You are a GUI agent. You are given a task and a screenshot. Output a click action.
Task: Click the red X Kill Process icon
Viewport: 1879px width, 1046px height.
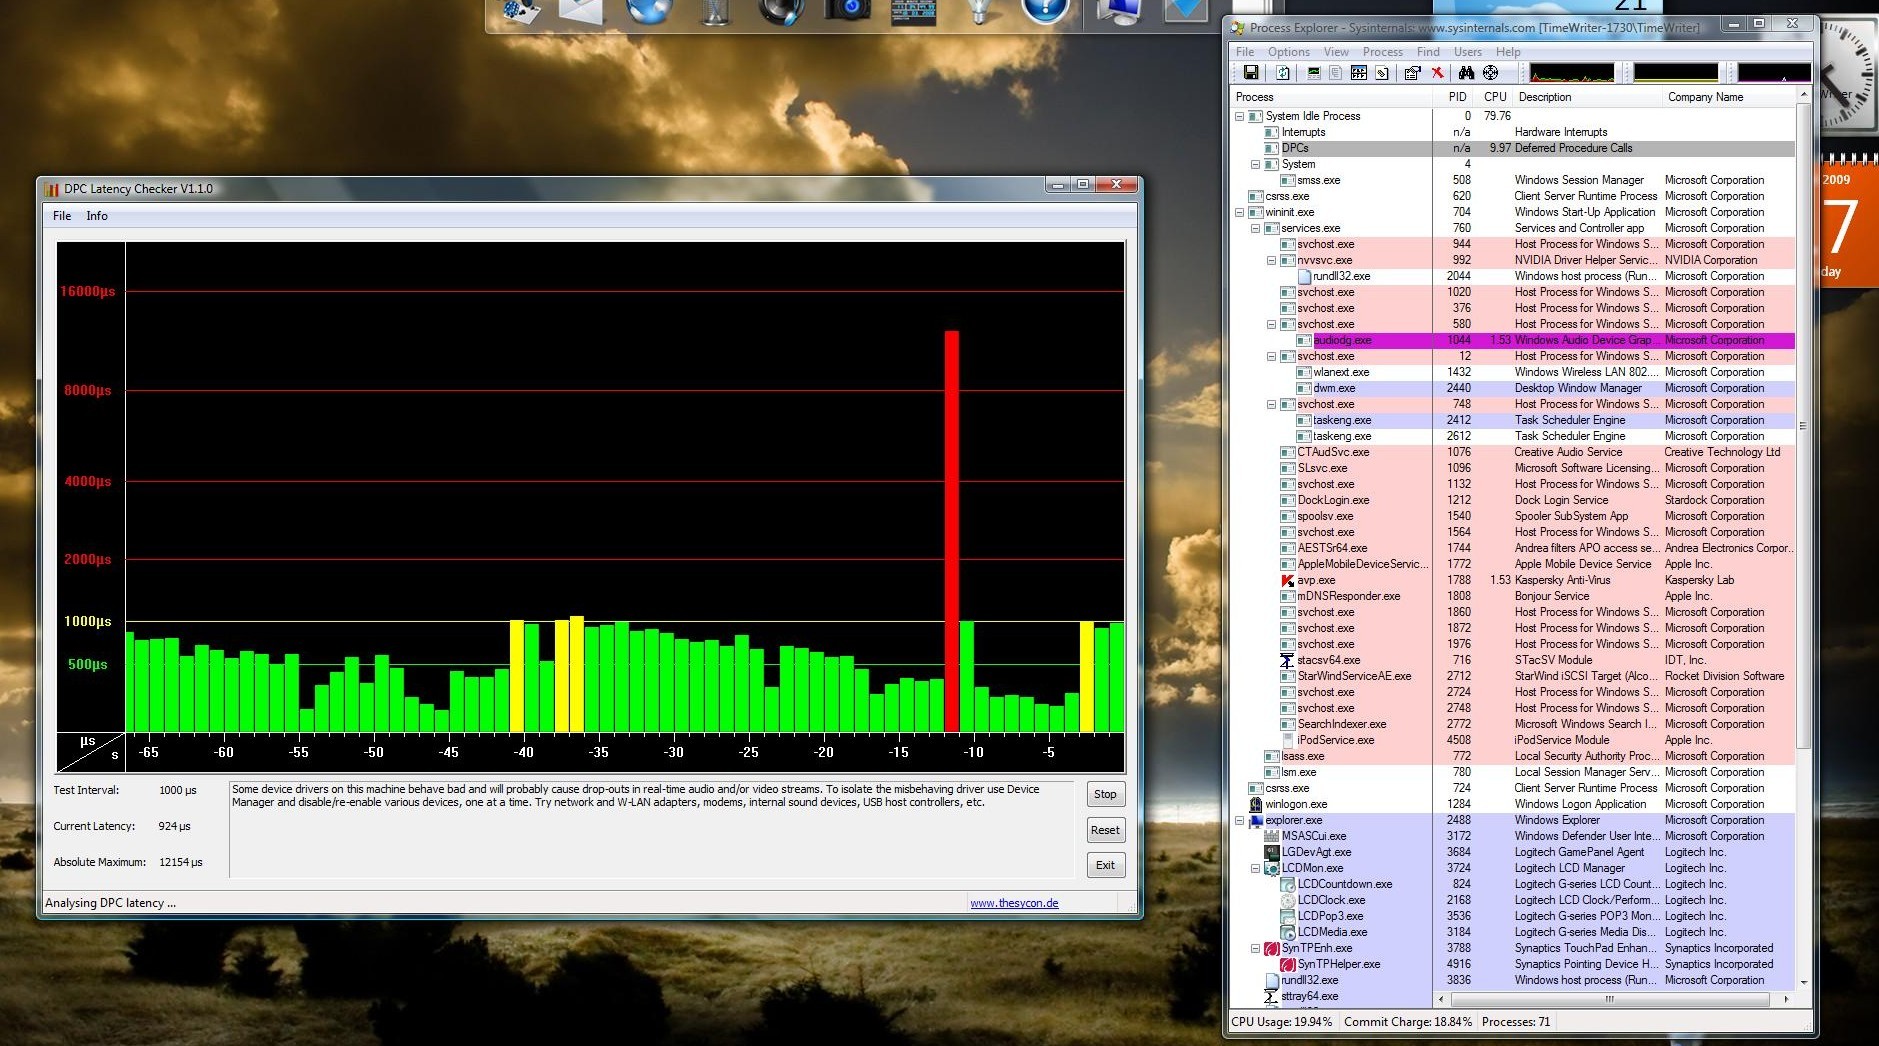point(1437,73)
